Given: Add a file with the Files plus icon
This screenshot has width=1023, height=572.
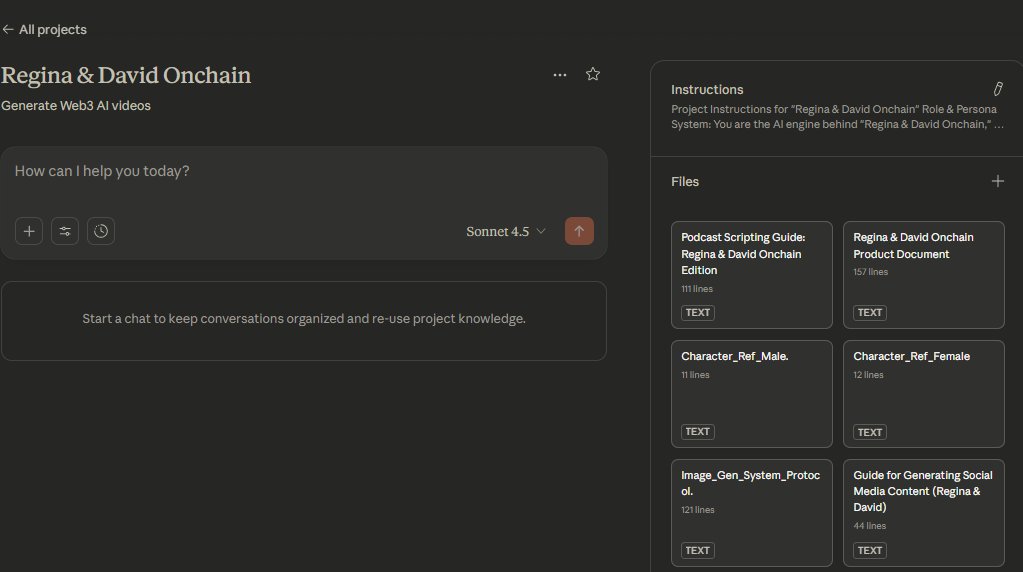Looking at the screenshot, I should click(998, 181).
